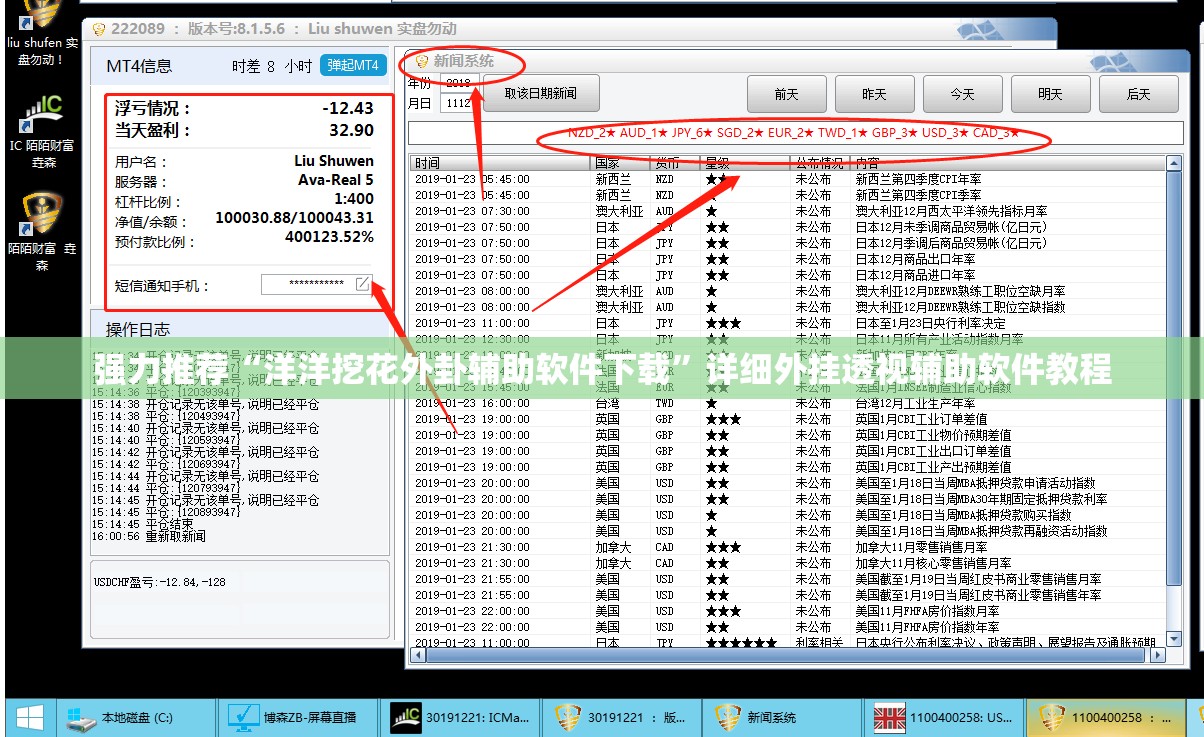
Task: Switch to 30191221: ICMa... taskbar item
Action: [x=462, y=717]
